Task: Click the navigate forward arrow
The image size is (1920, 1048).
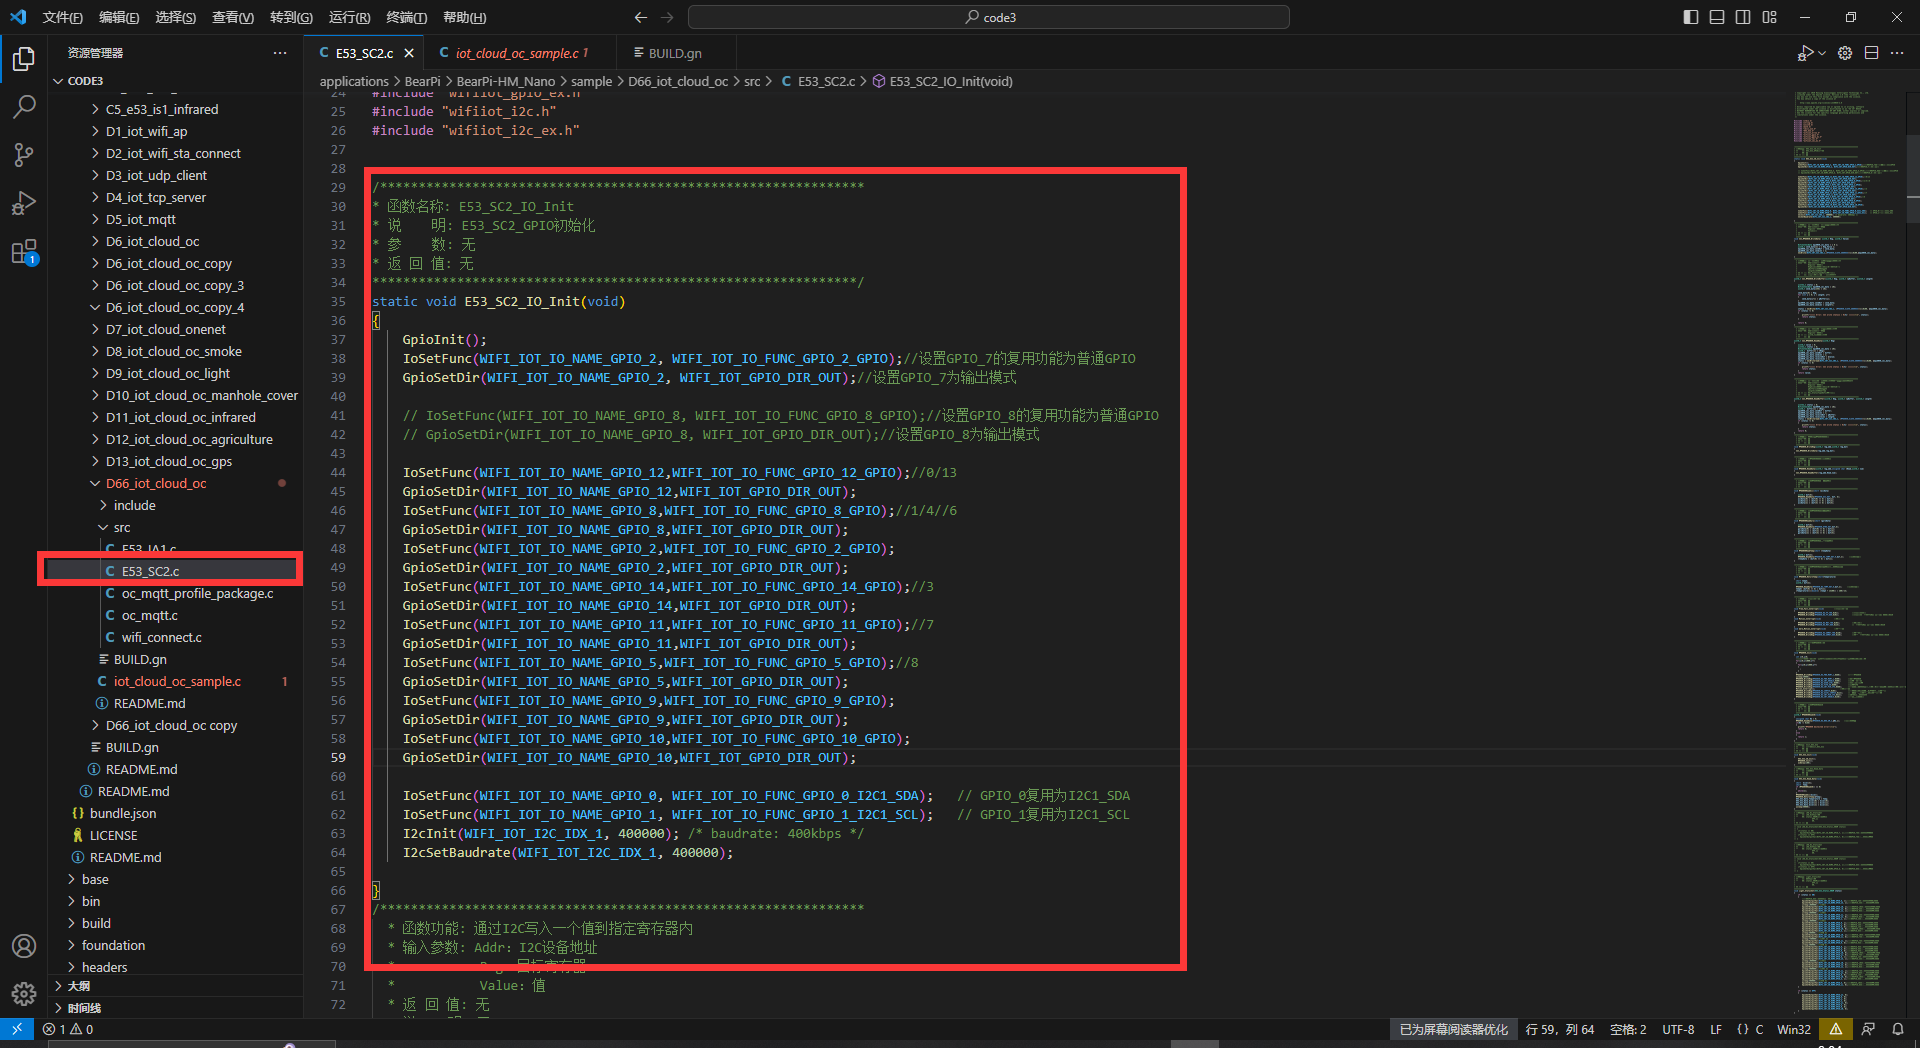Action: (x=667, y=17)
